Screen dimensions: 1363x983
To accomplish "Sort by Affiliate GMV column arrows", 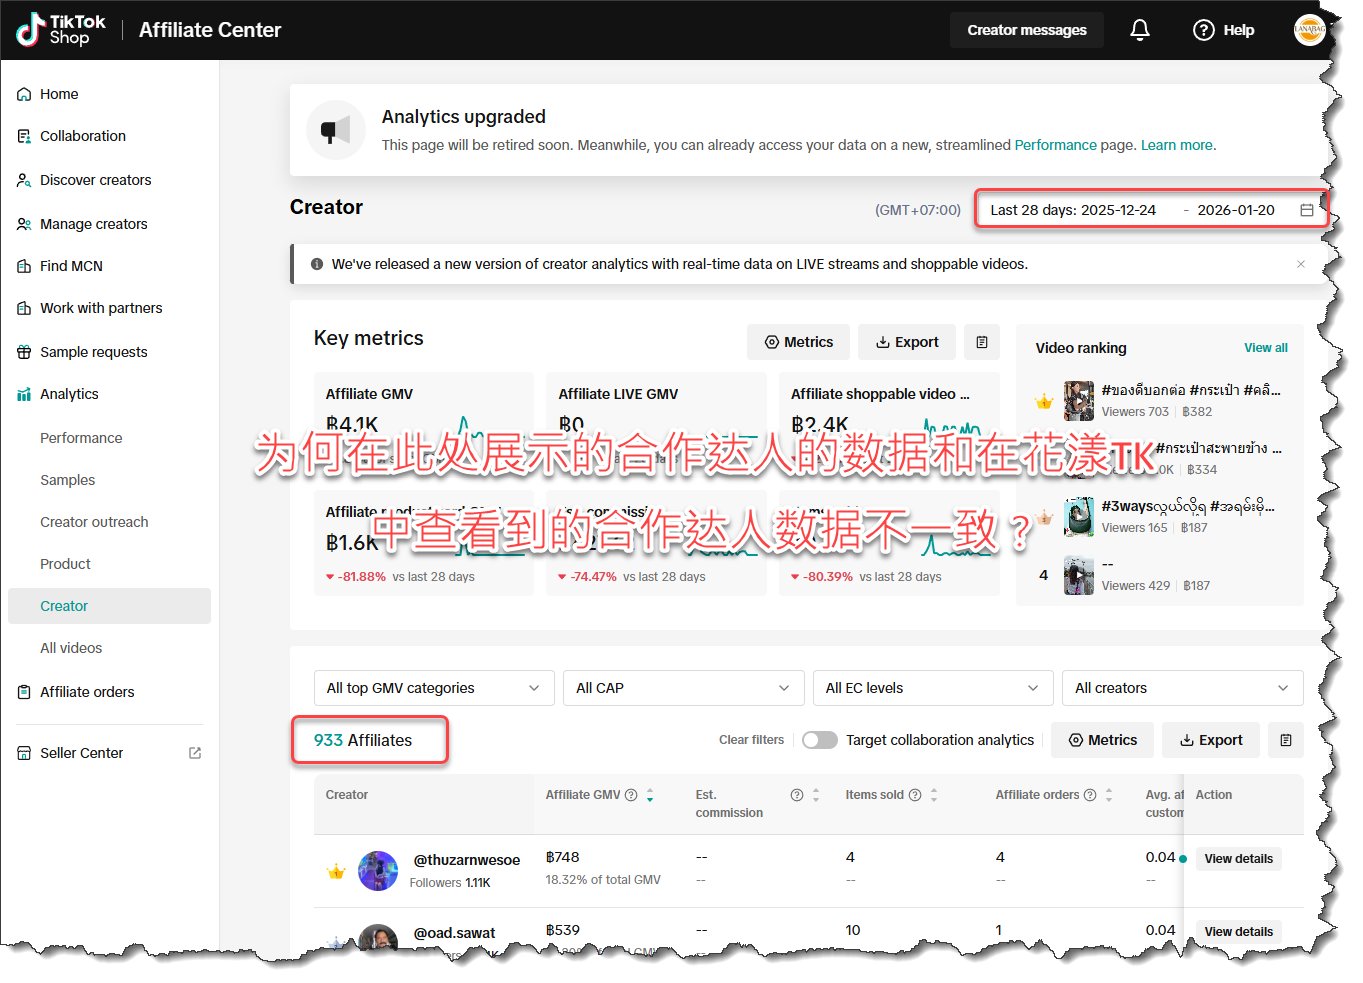I will pyautogui.click(x=650, y=795).
